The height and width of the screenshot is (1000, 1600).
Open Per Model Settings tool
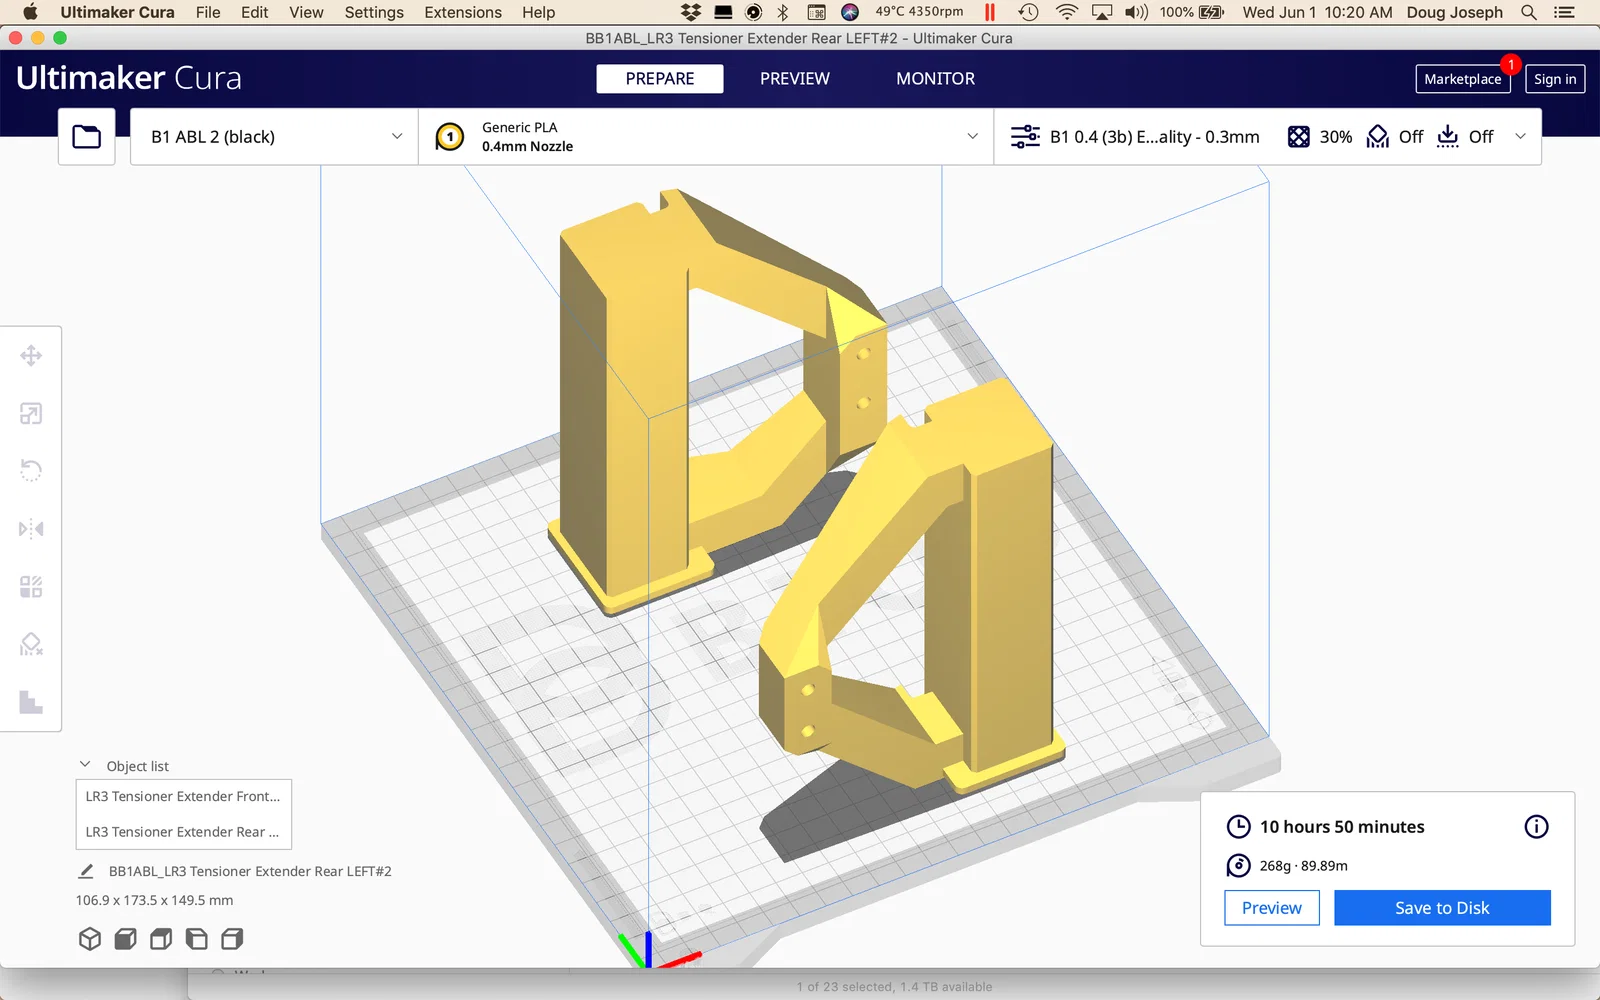pos(31,586)
